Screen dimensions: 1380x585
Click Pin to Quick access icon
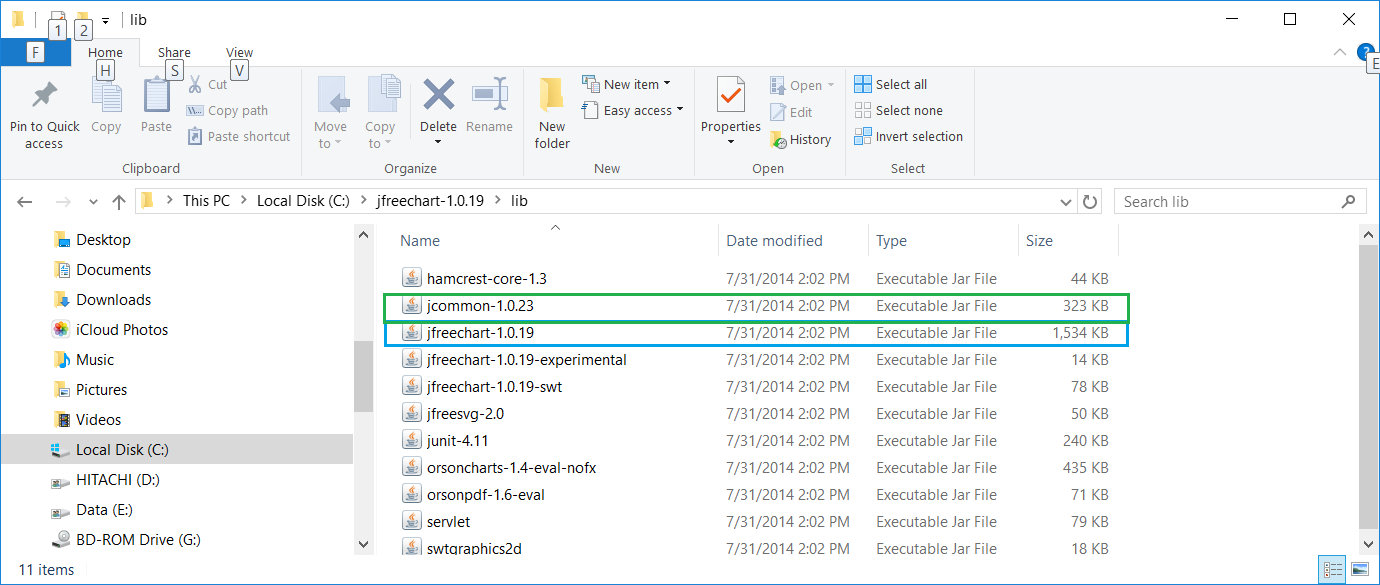[x=44, y=96]
